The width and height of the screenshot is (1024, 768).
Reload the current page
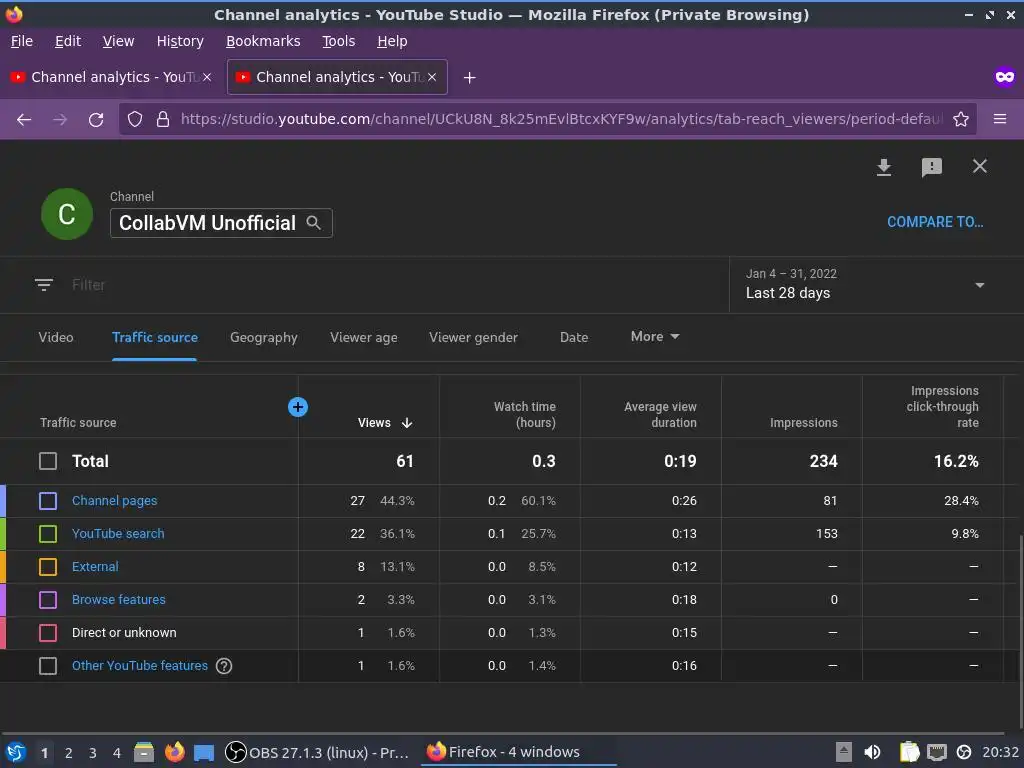[96, 120]
